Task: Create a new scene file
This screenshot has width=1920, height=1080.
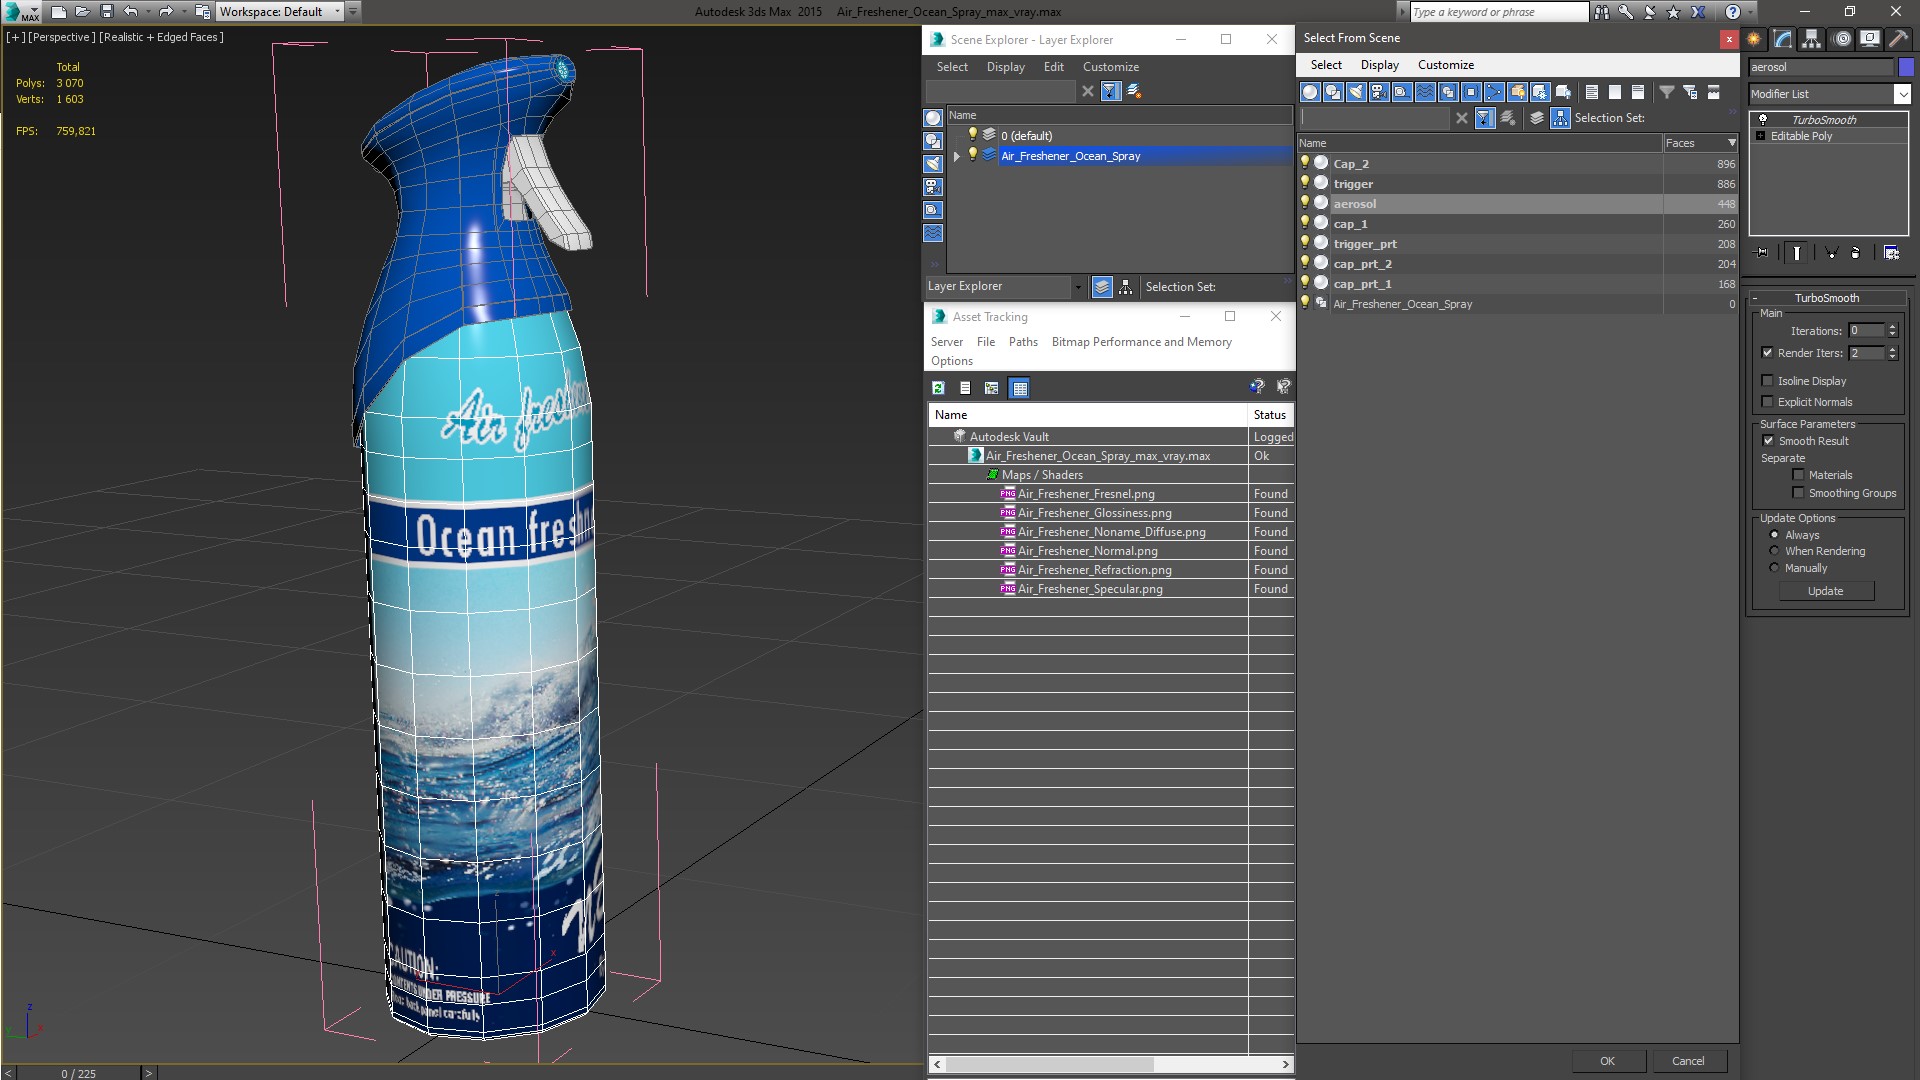Action: point(58,12)
